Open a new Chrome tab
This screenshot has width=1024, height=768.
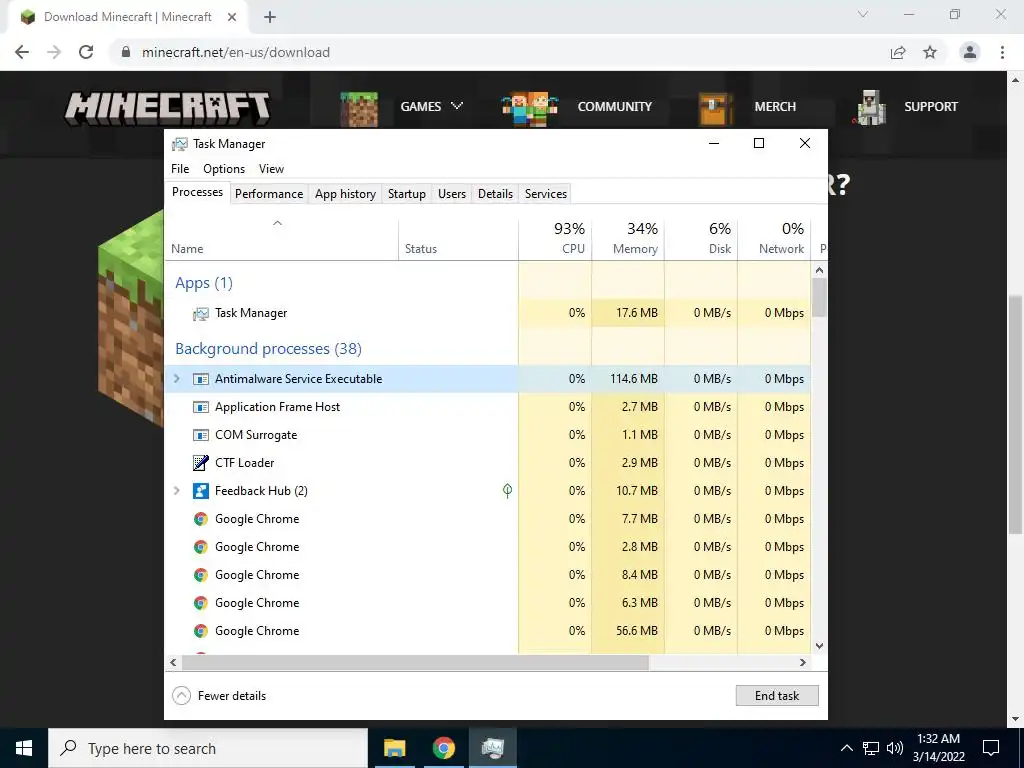coord(270,18)
